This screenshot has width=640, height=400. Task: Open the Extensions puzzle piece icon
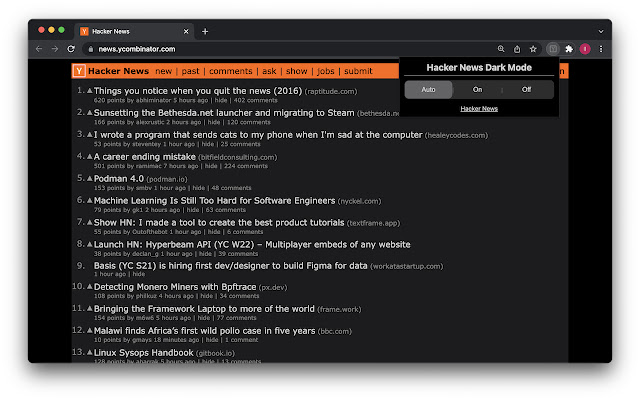pyautogui.click(x=569, y=49)
